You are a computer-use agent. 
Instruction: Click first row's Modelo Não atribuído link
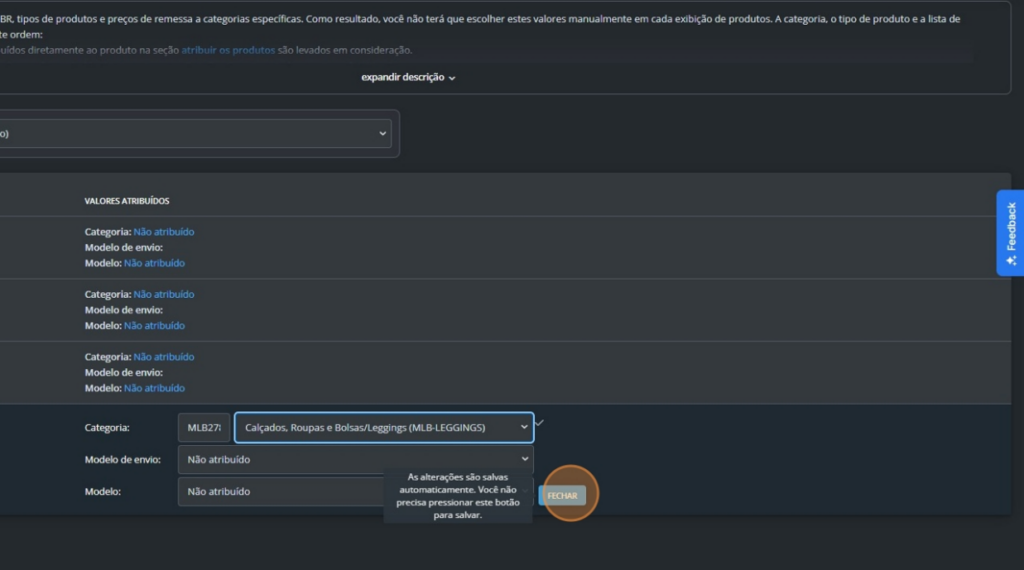(x=154, y=263)
